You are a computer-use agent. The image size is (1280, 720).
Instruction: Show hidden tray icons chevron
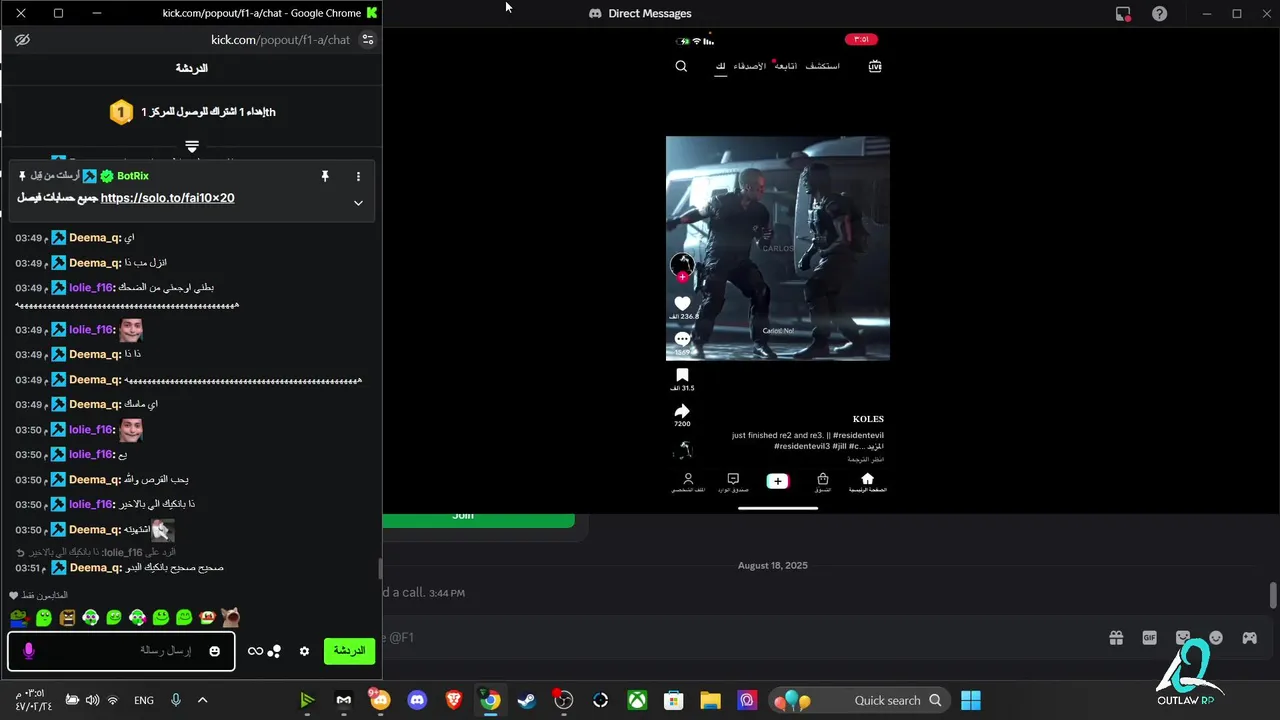(x=202, y=700)
